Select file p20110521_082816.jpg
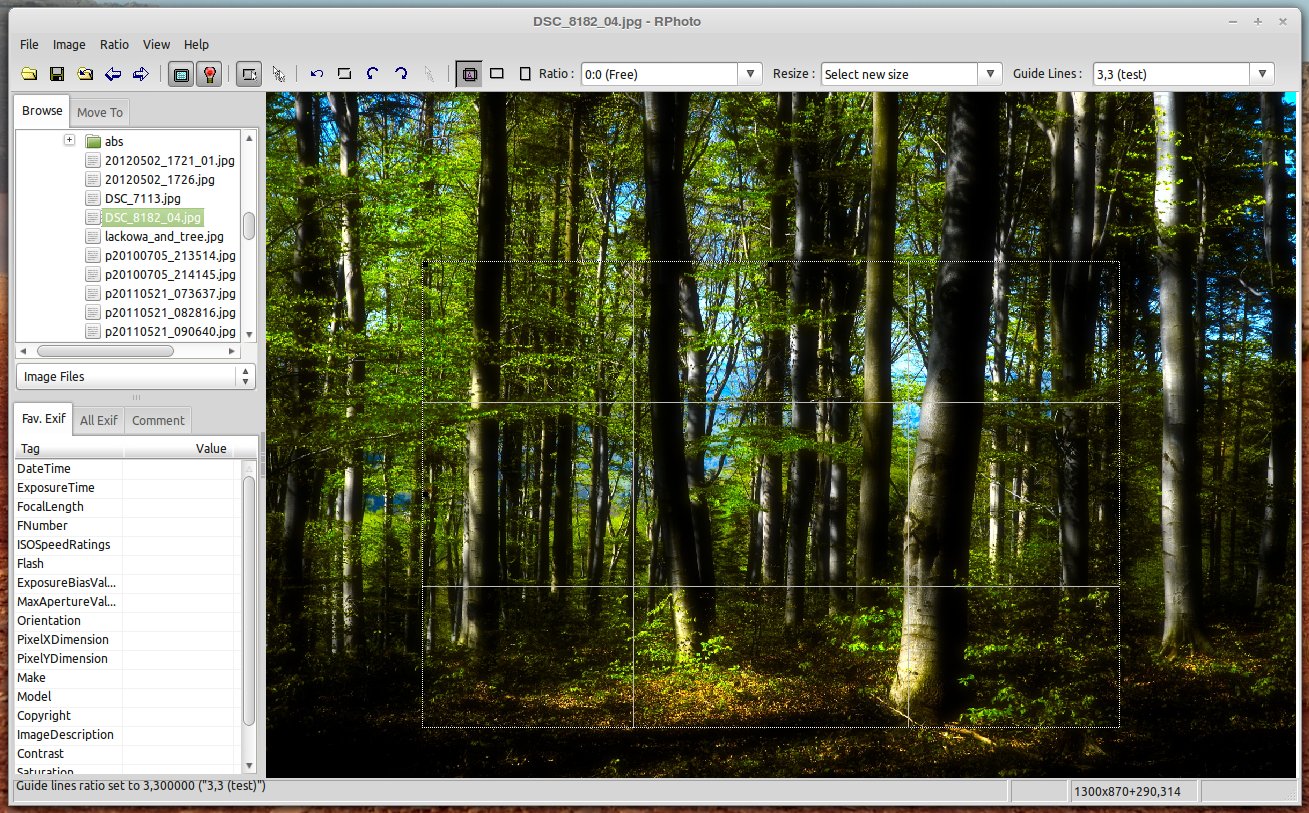Screen dimensions: 1309x813 coord(161,312)
